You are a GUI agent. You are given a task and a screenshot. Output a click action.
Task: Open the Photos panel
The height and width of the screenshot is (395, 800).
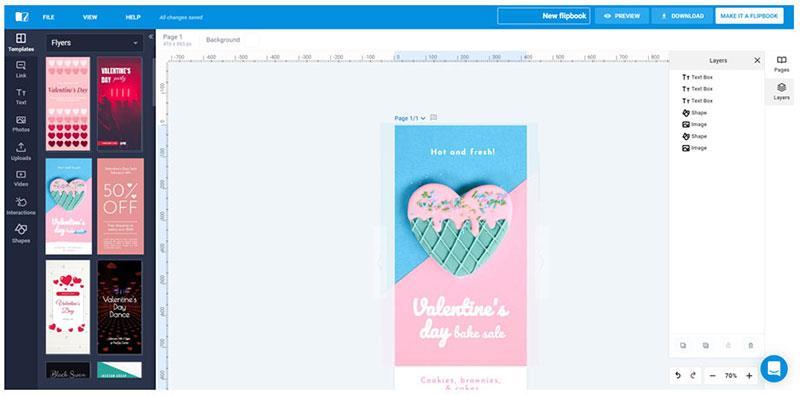point(21,124)
